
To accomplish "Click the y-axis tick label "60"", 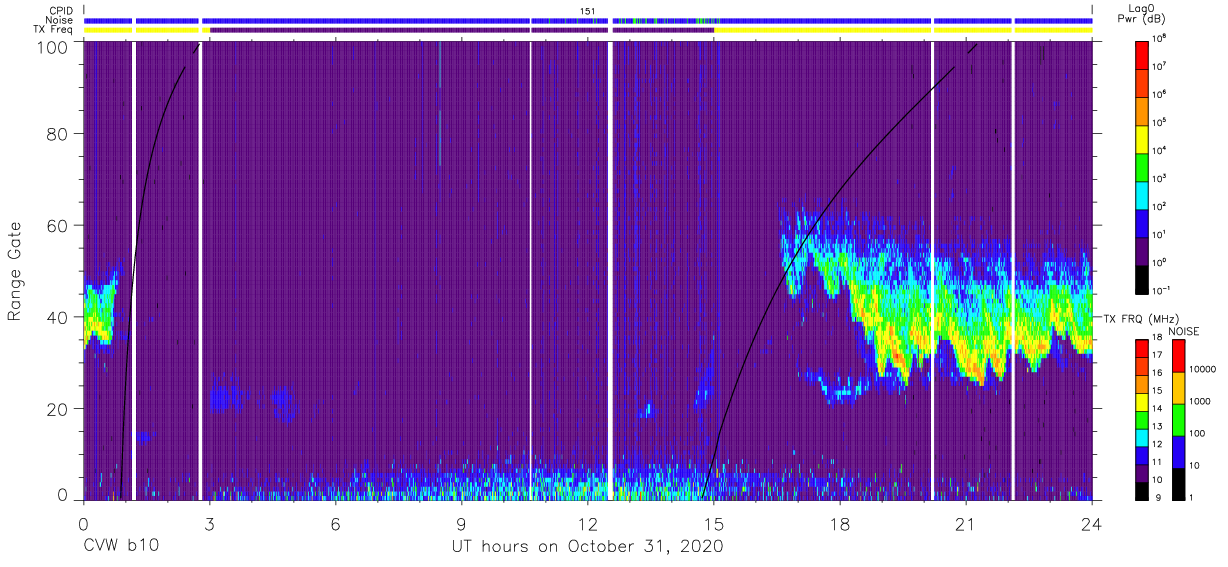I will tap(57, 227).
